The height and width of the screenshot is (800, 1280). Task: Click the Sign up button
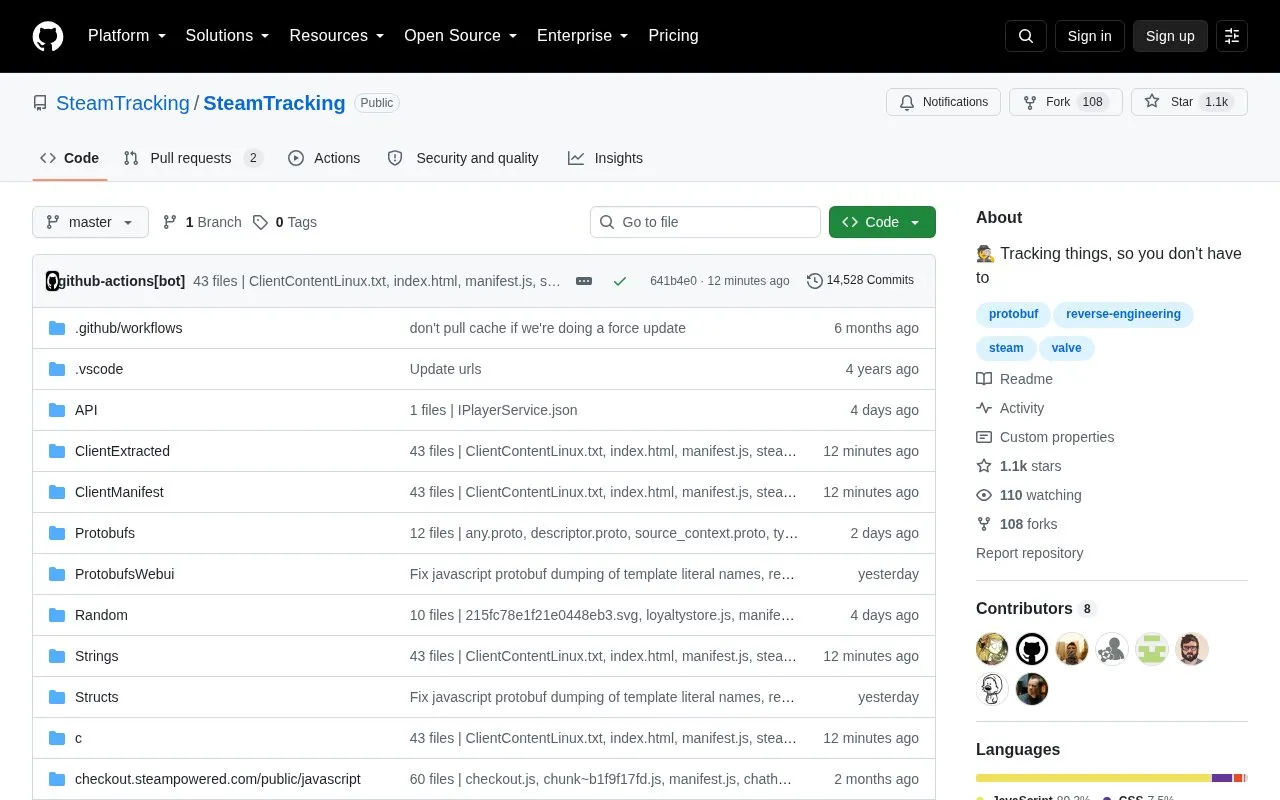pos(1170,36)
